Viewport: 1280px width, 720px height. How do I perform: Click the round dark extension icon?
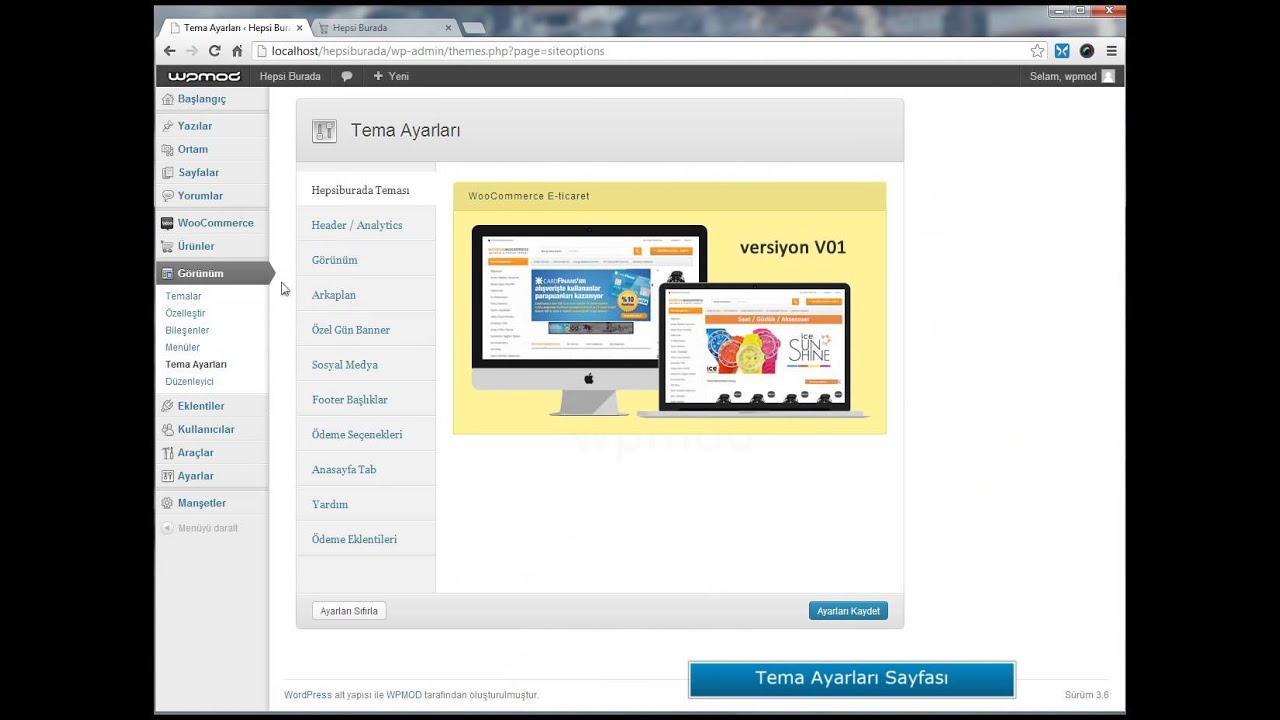tap(1087, 51)
